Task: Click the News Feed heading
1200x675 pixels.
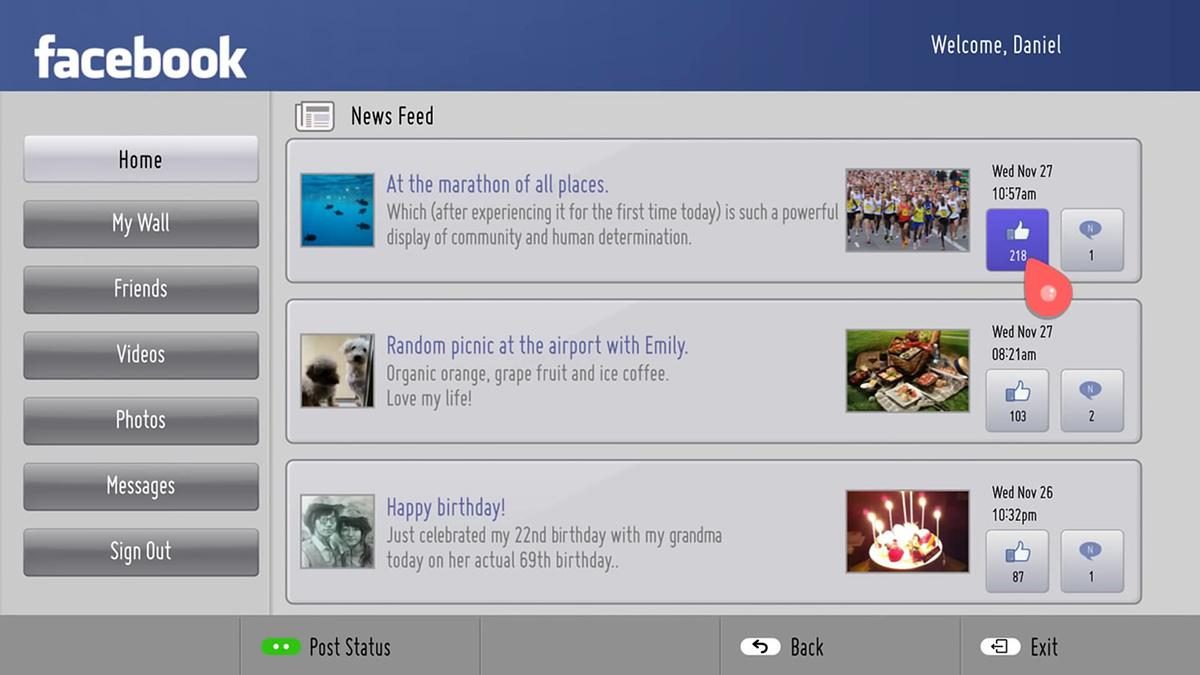Action: click(392, 116)
